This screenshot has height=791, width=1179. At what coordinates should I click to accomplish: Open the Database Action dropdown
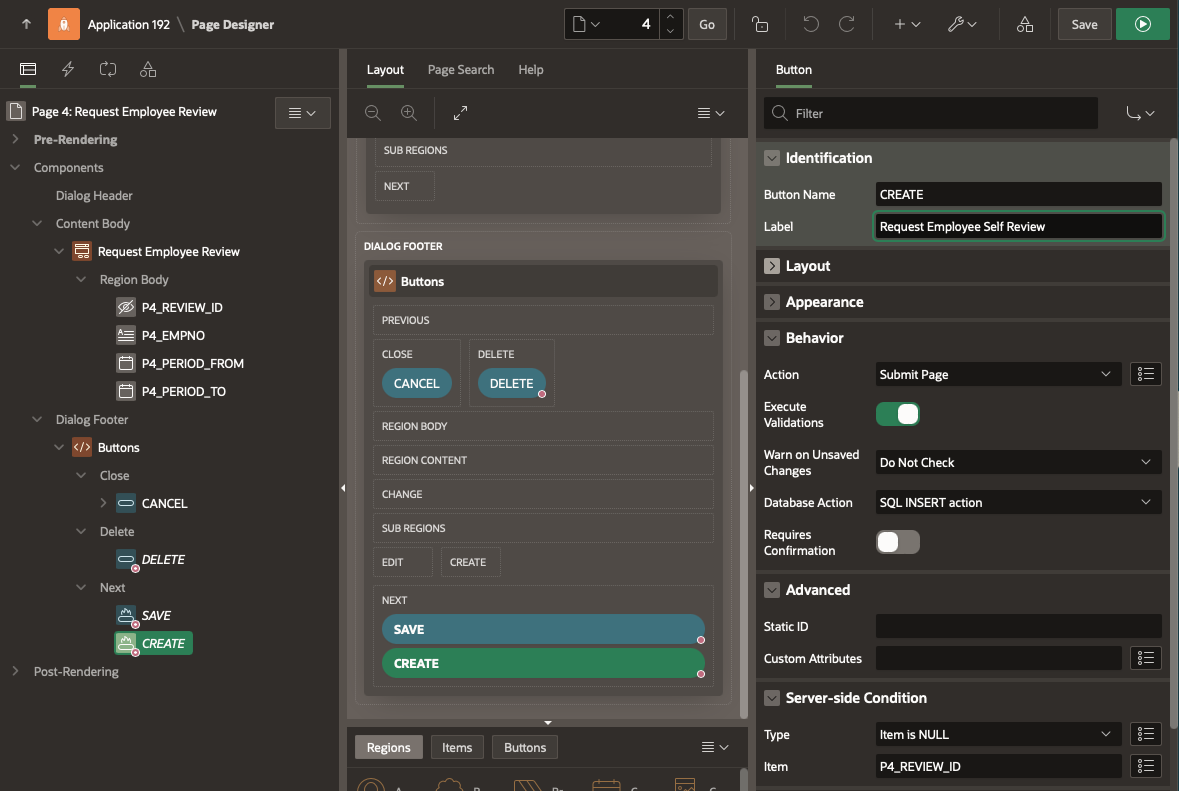(x=1017, y=503)
